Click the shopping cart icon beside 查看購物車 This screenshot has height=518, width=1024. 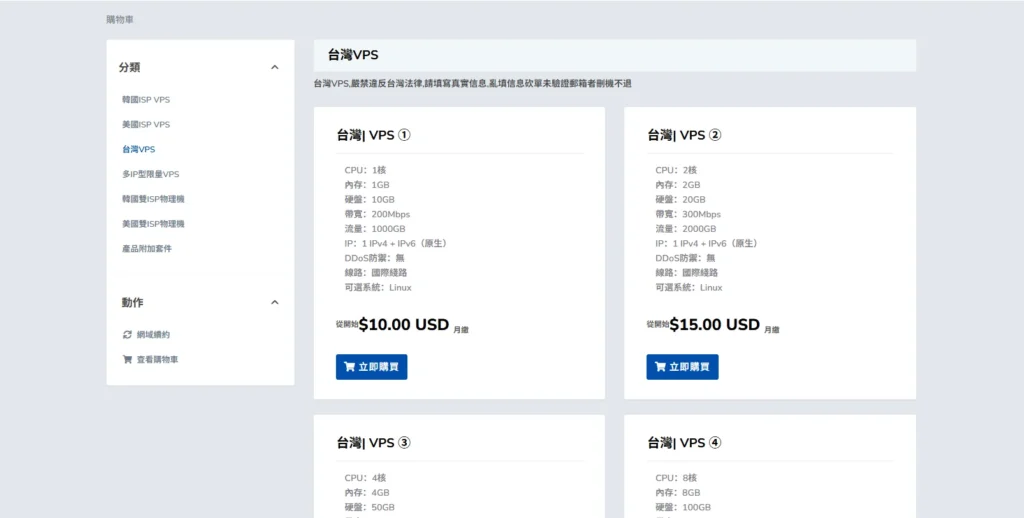point(127,359)
